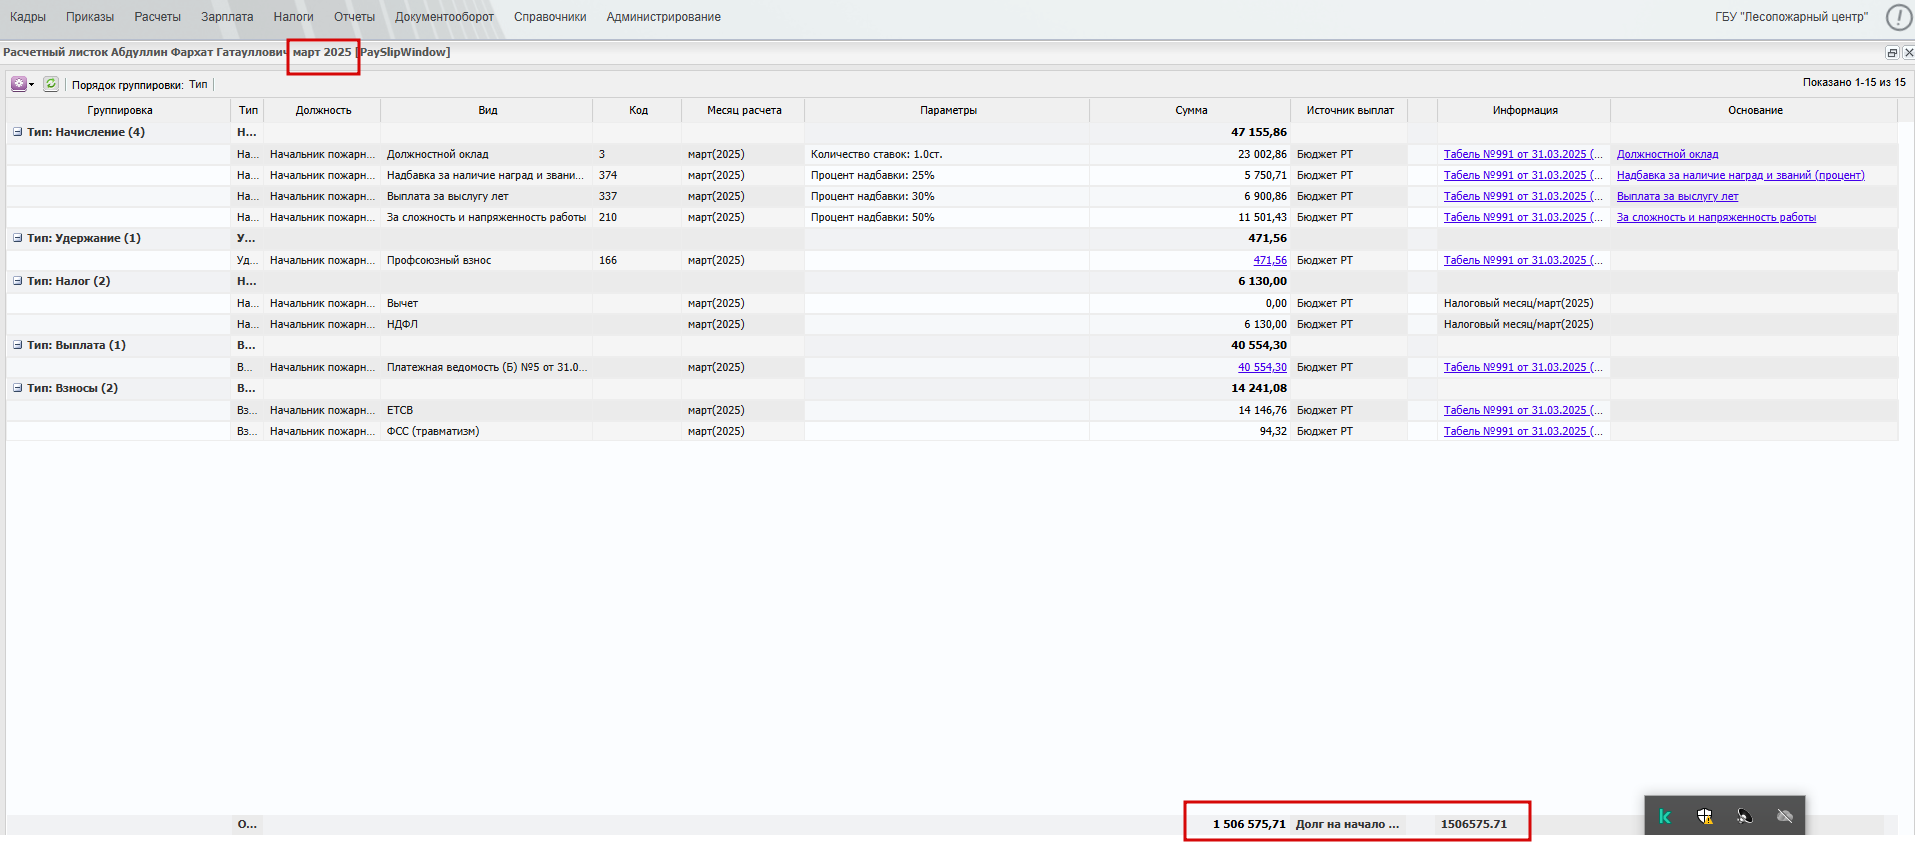The image size is (1915, 842).
Task: Sort by the Основание column header
Action: tap(1755, 110)
